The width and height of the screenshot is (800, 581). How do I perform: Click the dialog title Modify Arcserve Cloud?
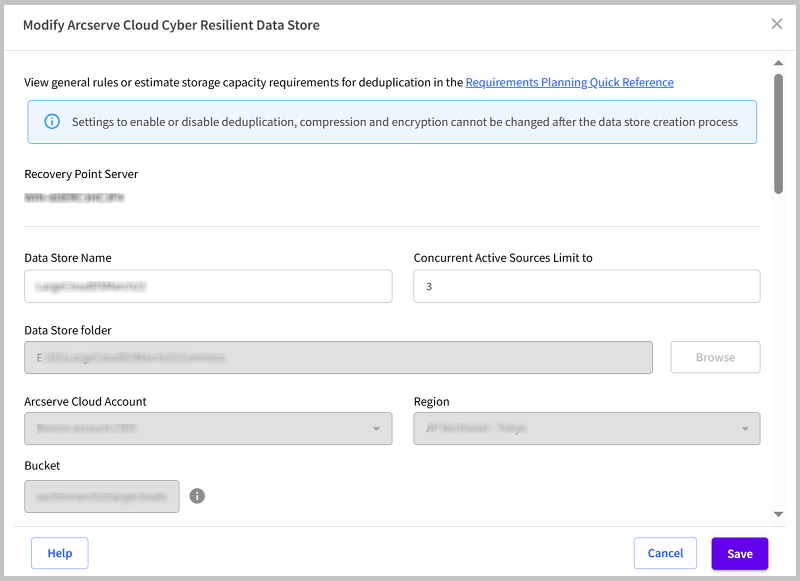click(x=171, y=24)
